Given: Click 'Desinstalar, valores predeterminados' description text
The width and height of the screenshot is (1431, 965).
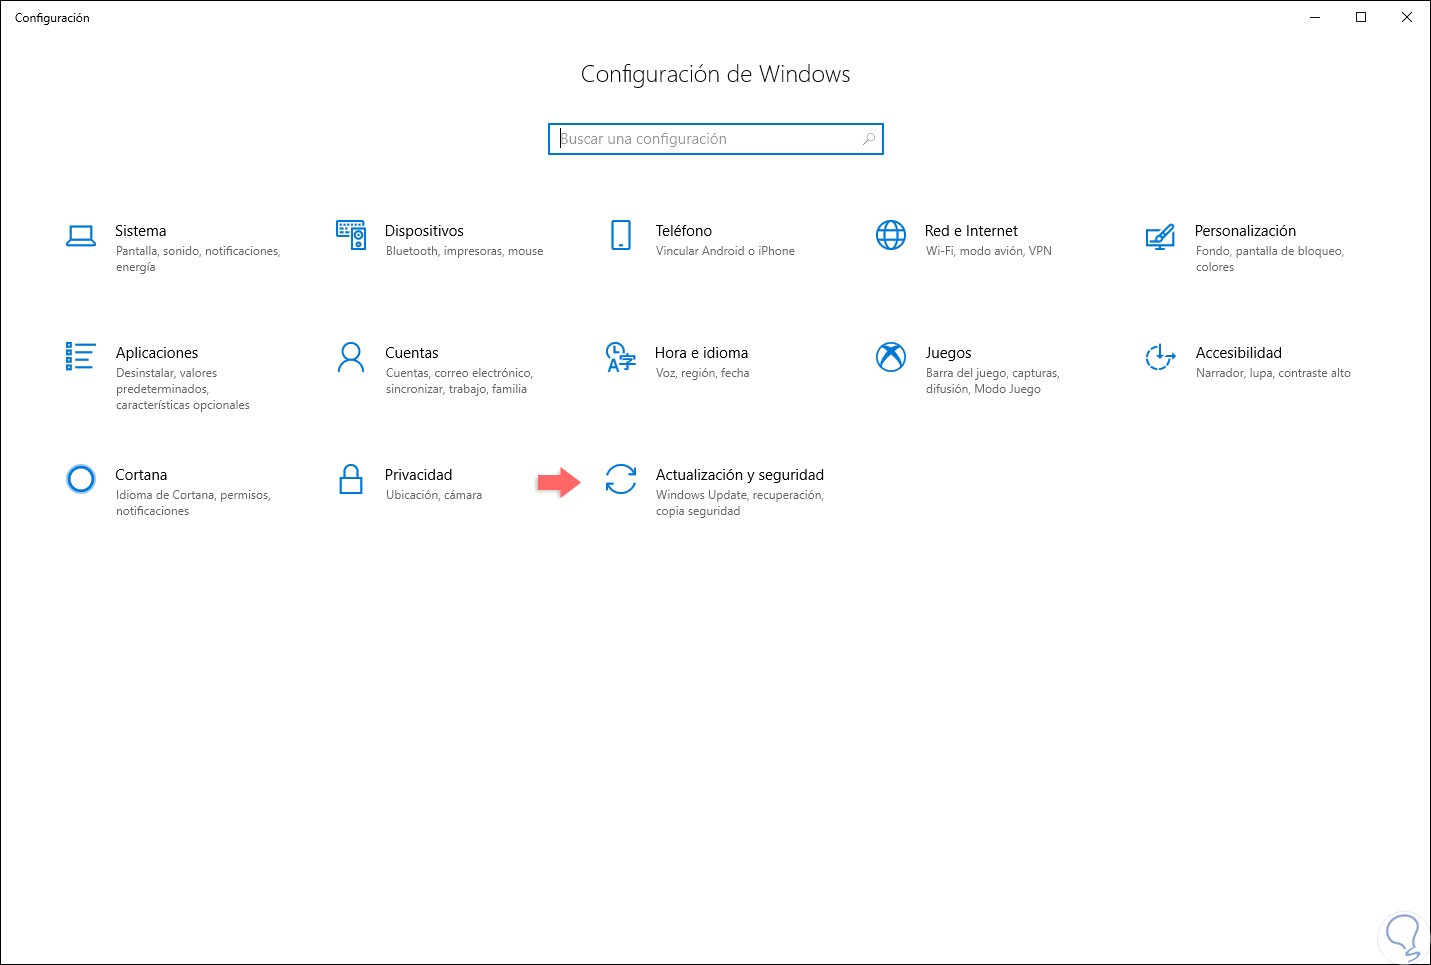Looking at the screenshot, I should pyautogui.click(x=183, y=389).
